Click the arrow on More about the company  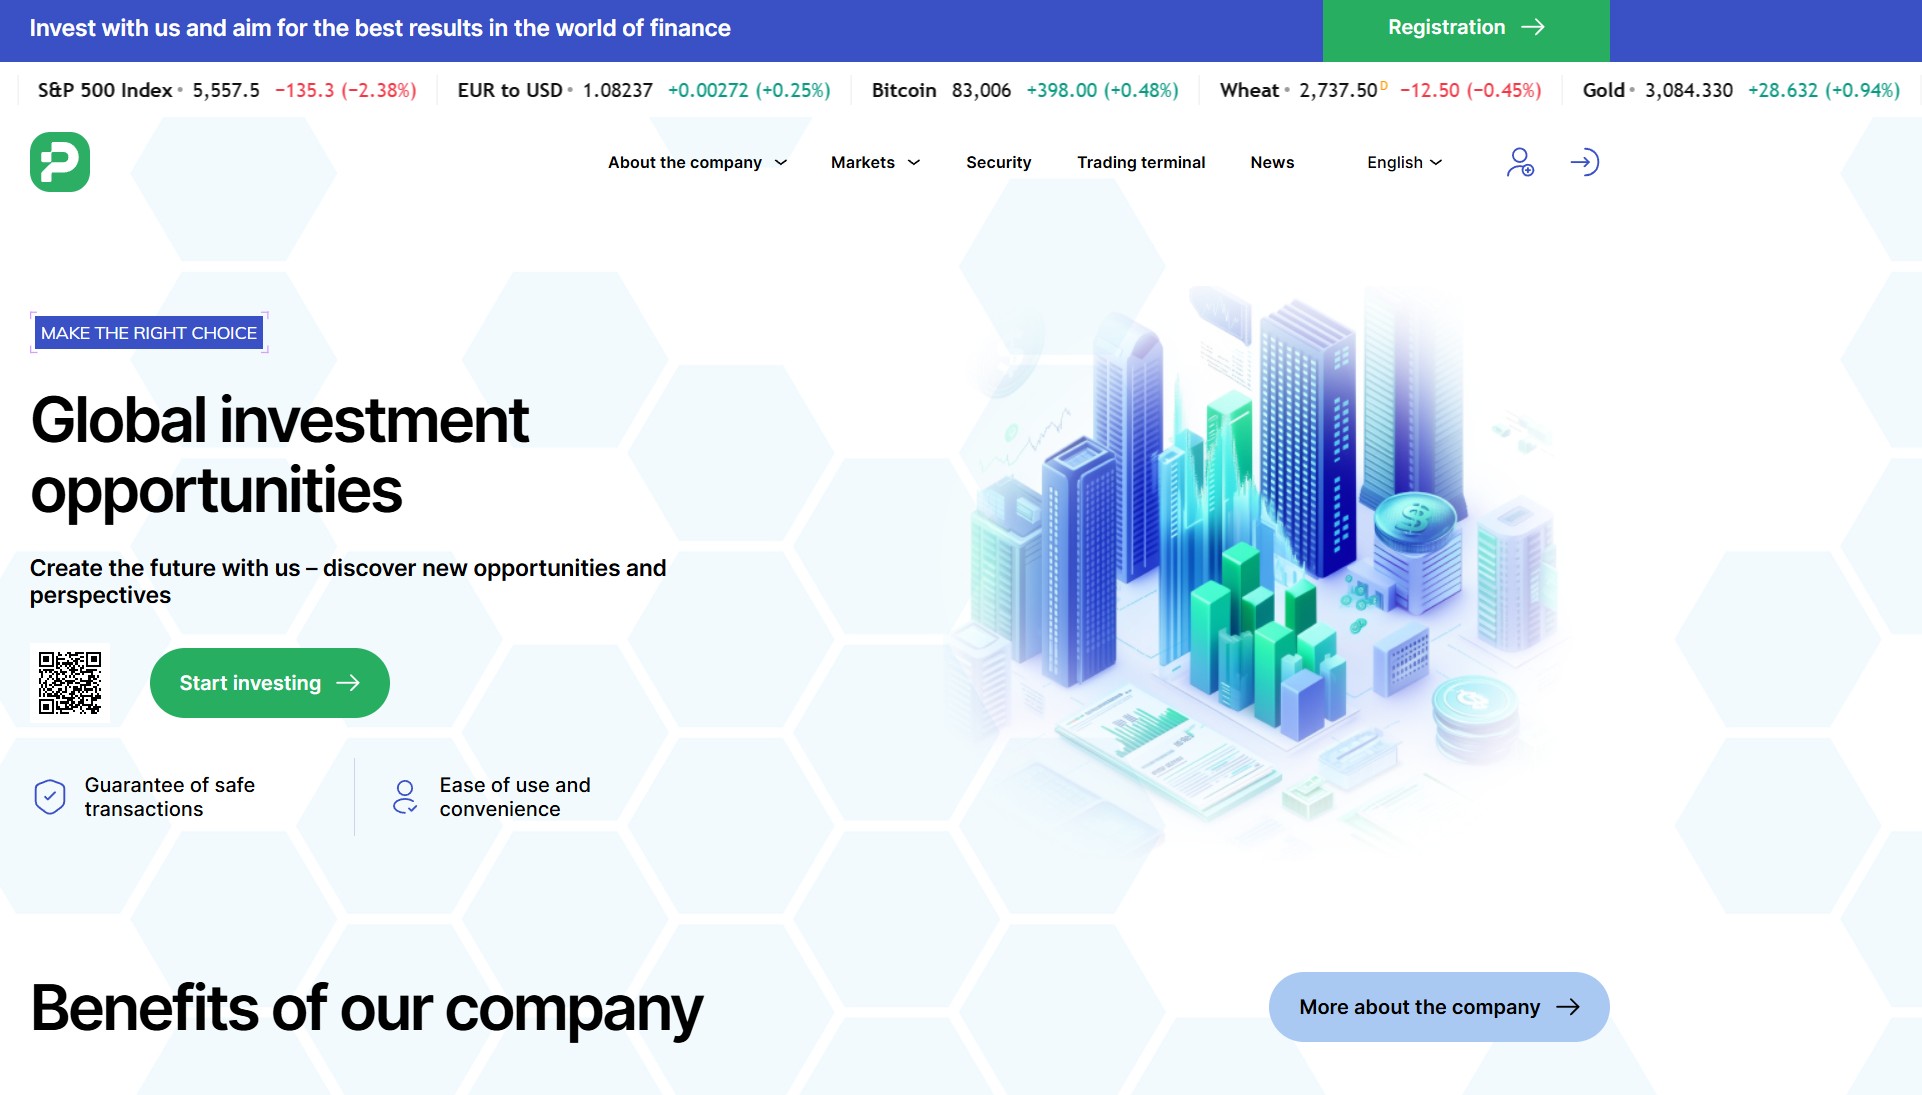(x=1568, y=1007)
